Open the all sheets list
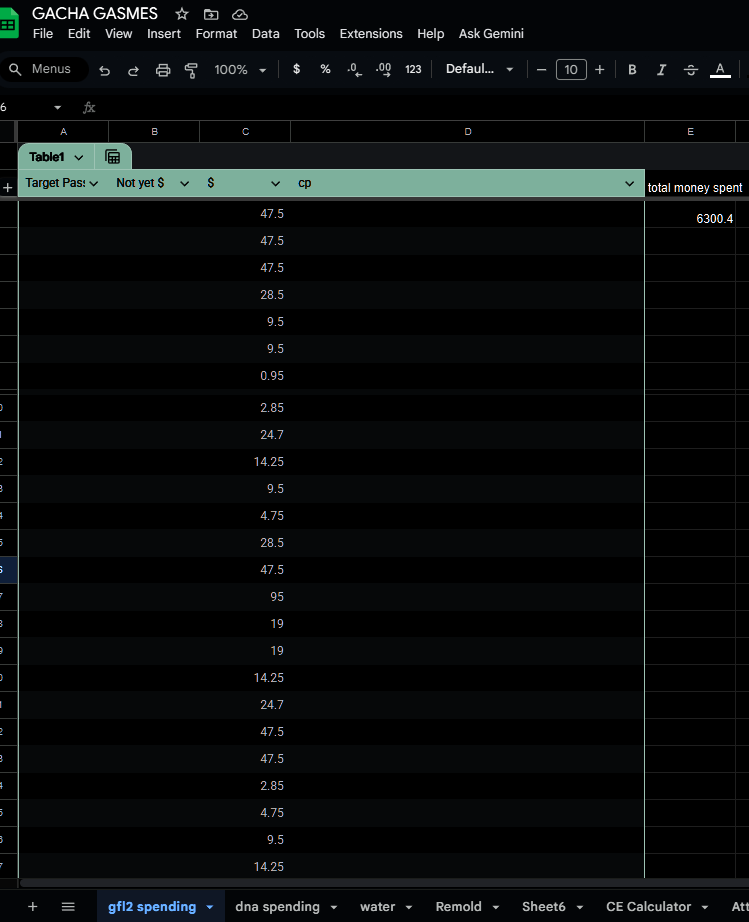 point(68,907)
